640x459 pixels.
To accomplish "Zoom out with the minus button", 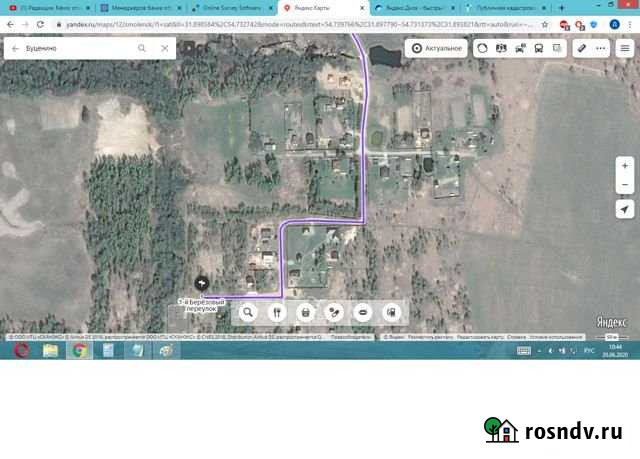I will pyautogui.click(x=624, y=185).
